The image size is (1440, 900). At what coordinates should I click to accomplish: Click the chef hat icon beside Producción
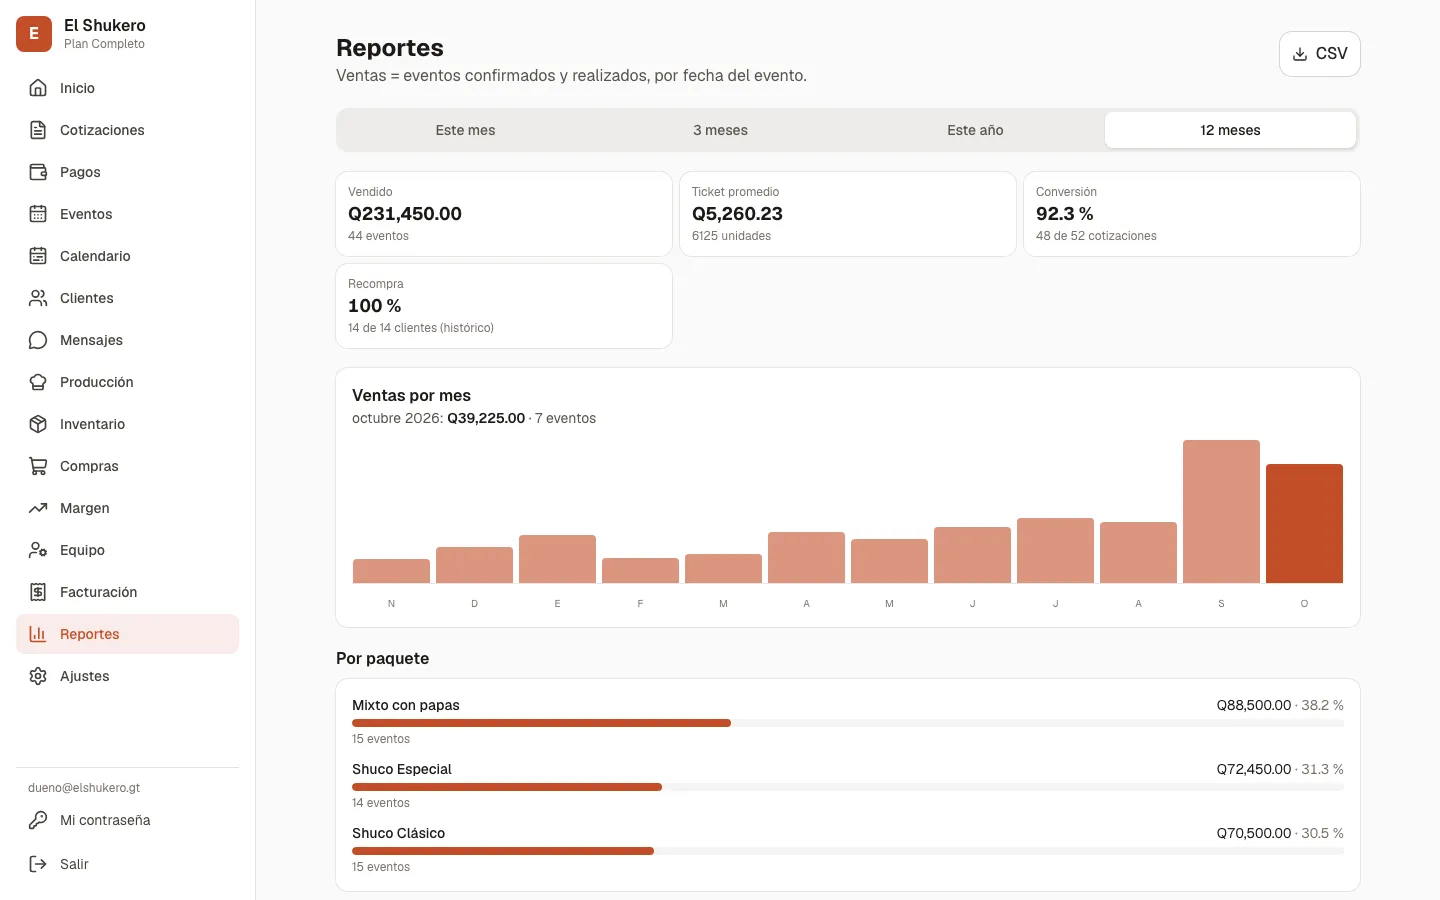(38, 382)
